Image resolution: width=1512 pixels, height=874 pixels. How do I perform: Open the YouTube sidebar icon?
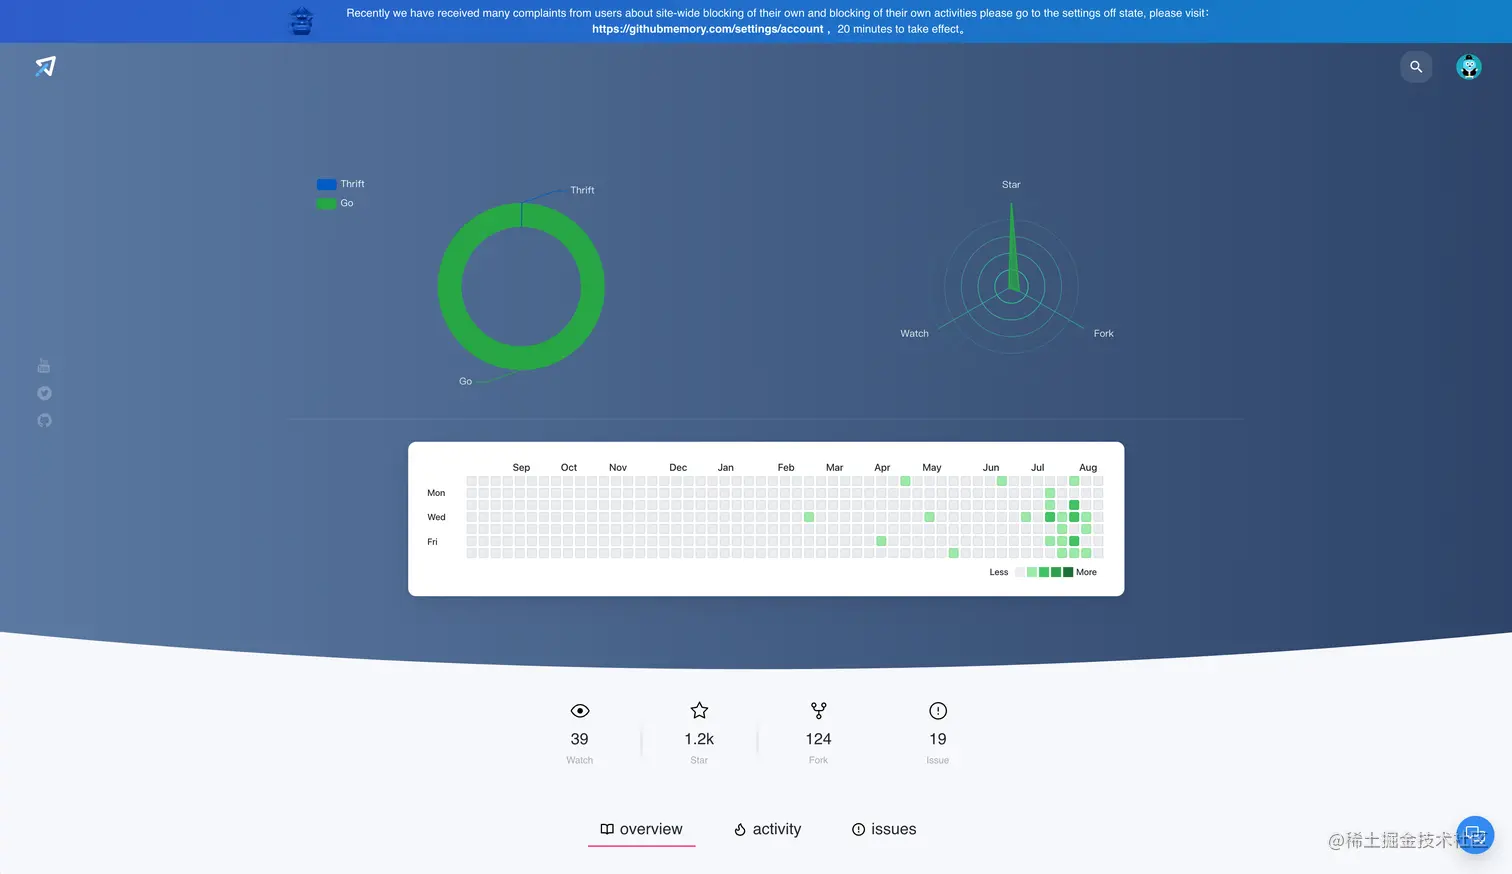tap(44, 366)
